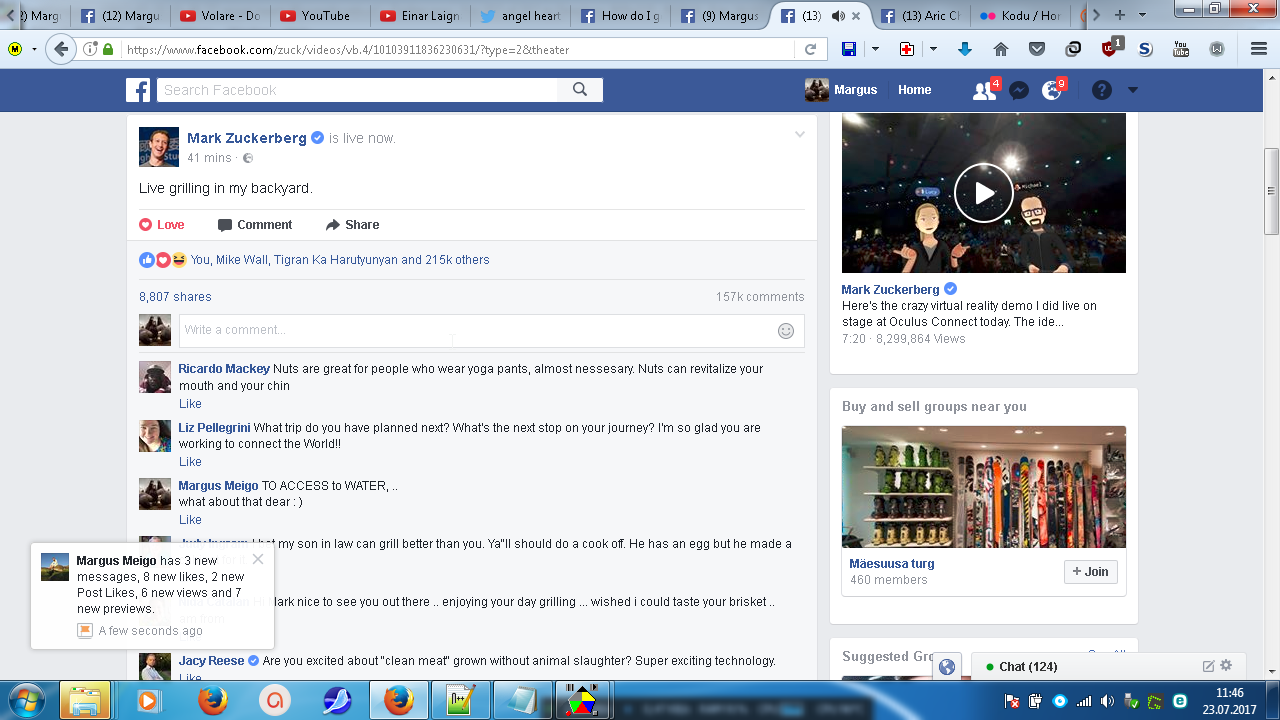Viewport: 1280px width, 720px height.
Task: Go to Firefox home page icon
Action: (1001, 49)
